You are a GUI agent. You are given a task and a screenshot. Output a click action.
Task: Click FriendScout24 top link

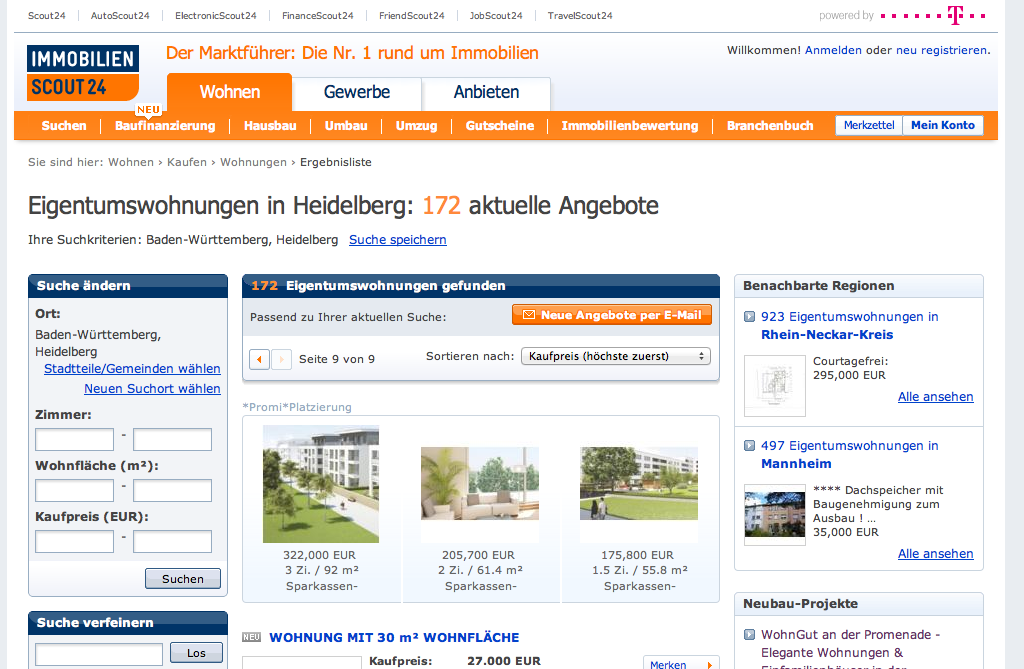[411, 16]
